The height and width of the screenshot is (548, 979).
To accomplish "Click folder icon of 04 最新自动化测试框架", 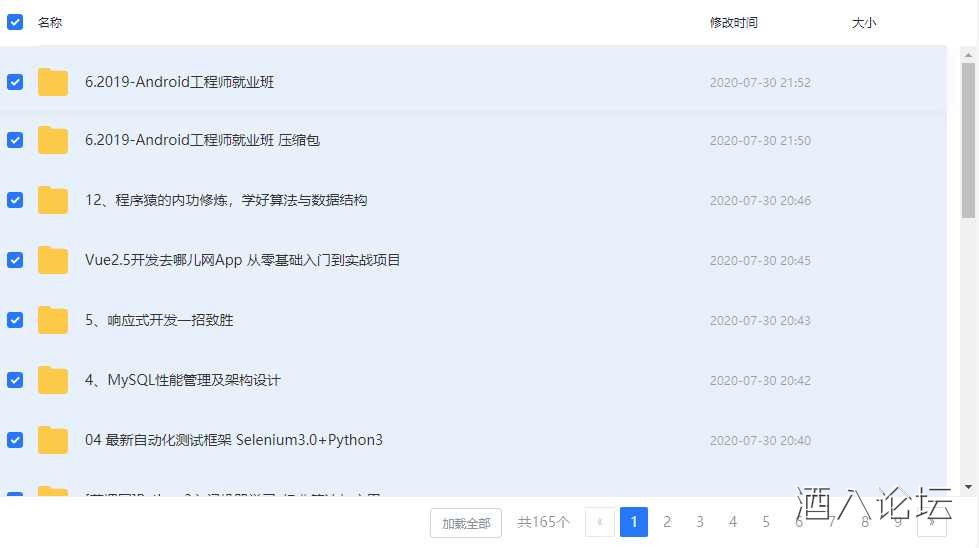I will [52, 439].
